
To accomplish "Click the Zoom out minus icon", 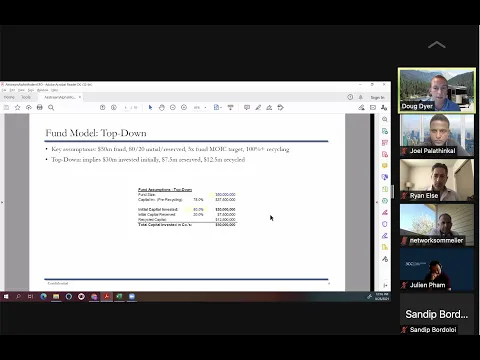I will [173, 107].
